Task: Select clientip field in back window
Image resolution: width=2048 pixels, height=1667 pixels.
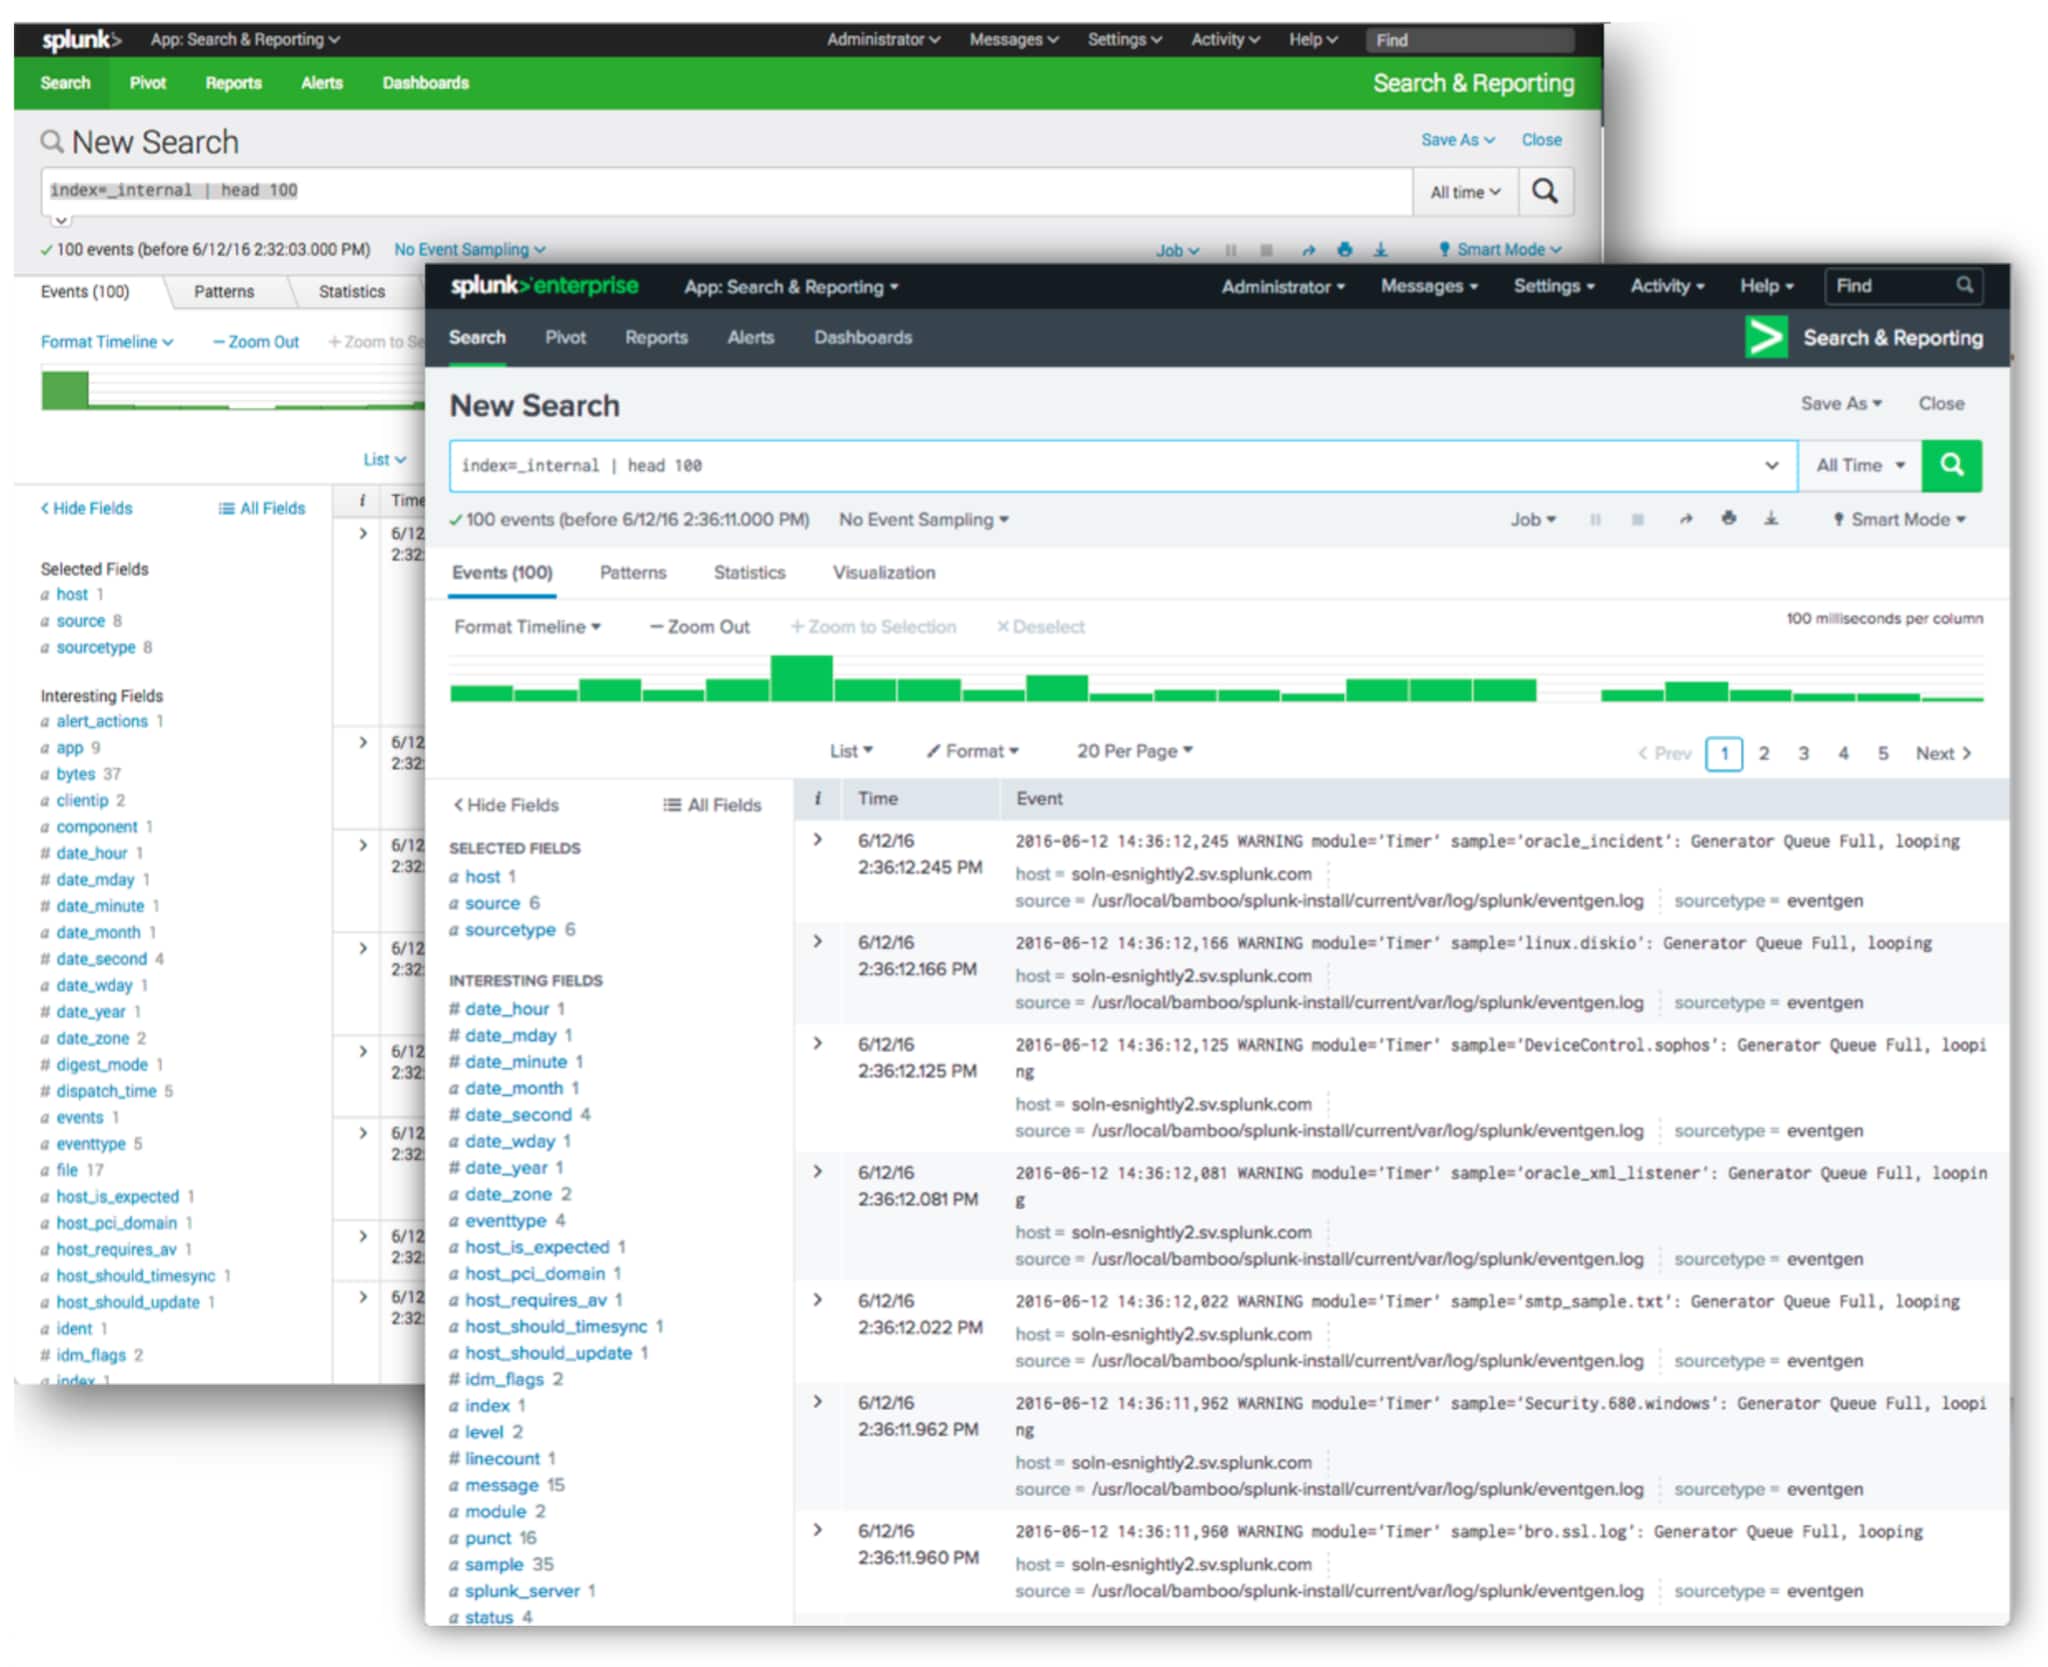Action: click(82, 799)
